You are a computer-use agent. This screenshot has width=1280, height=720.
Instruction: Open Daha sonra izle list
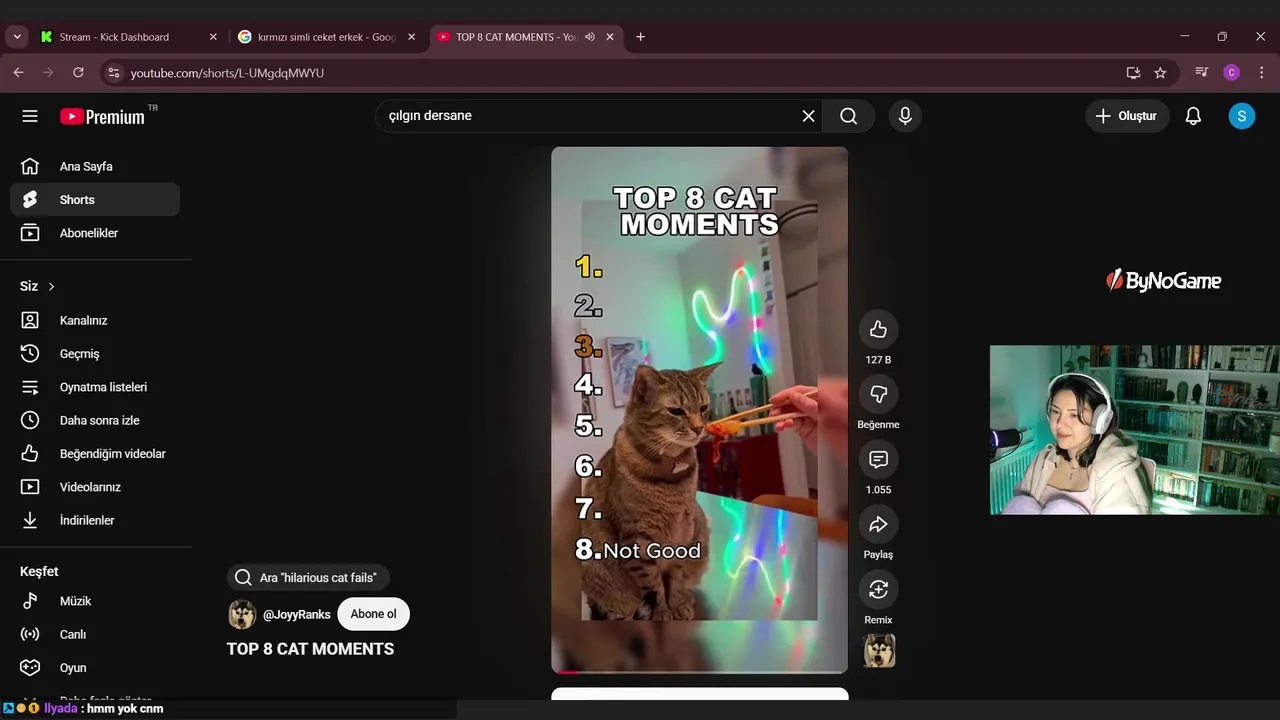tap(95, 421)
